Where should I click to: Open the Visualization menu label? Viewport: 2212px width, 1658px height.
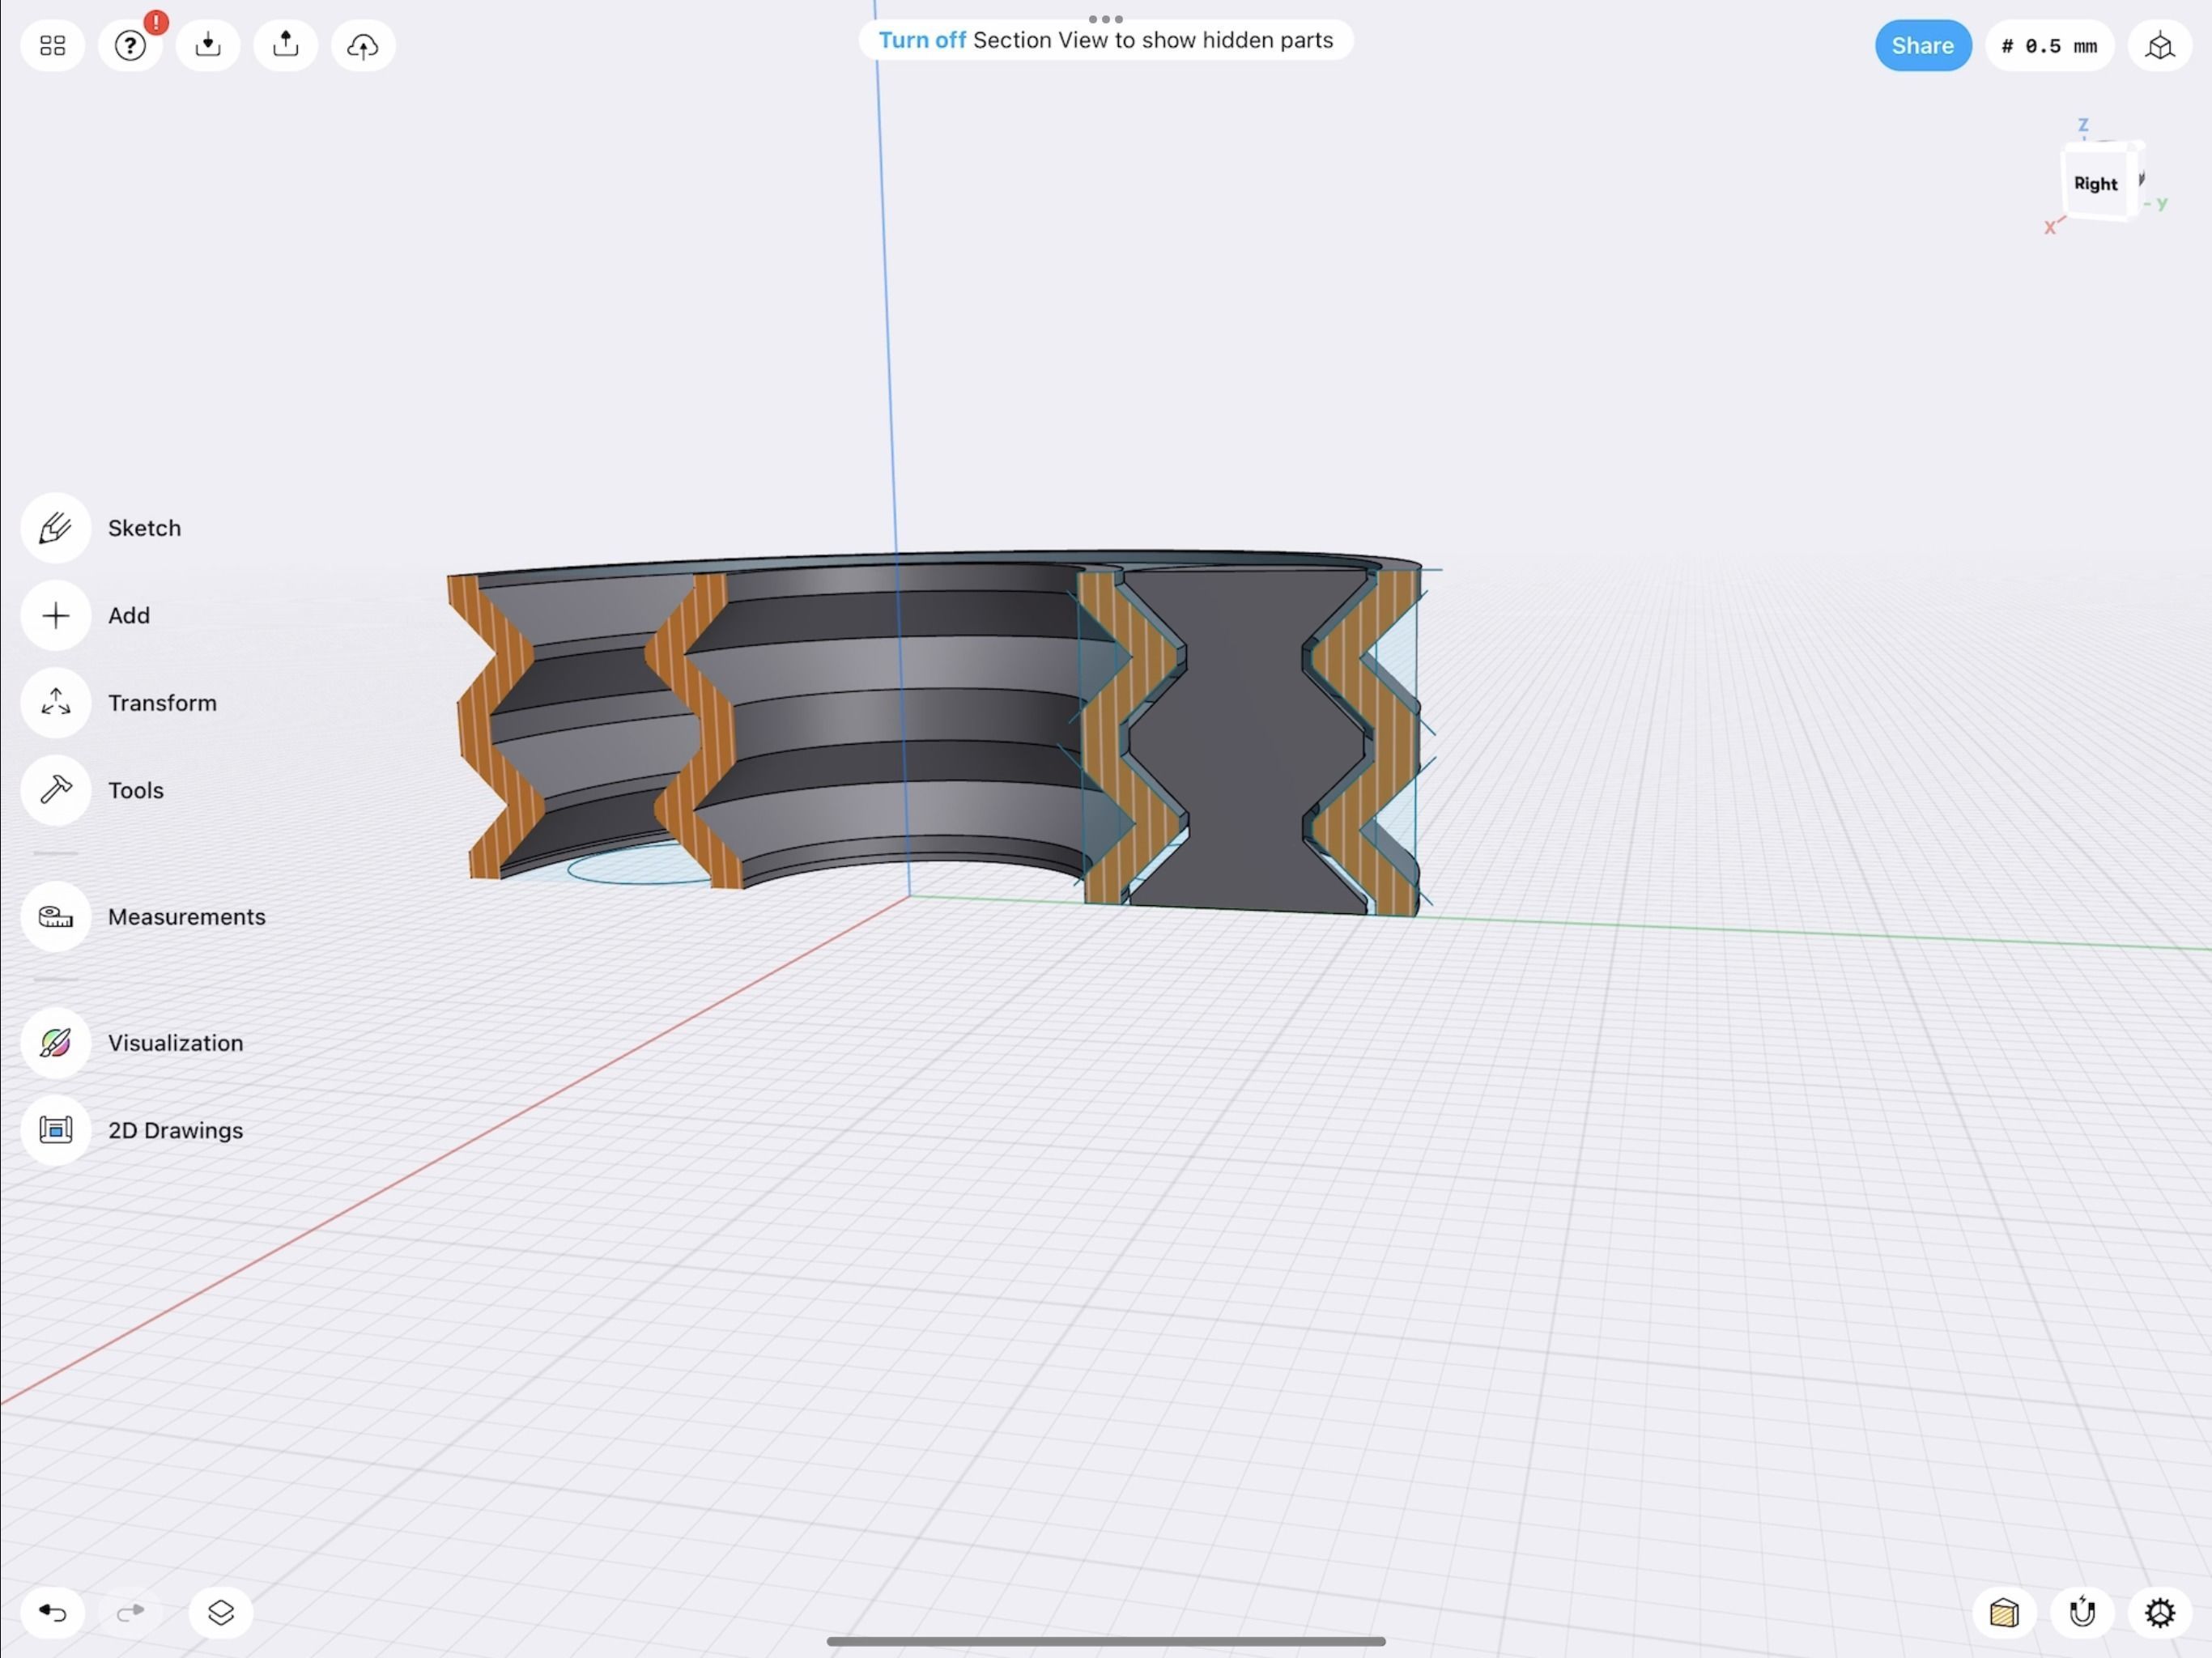[x=176, y=1043]
